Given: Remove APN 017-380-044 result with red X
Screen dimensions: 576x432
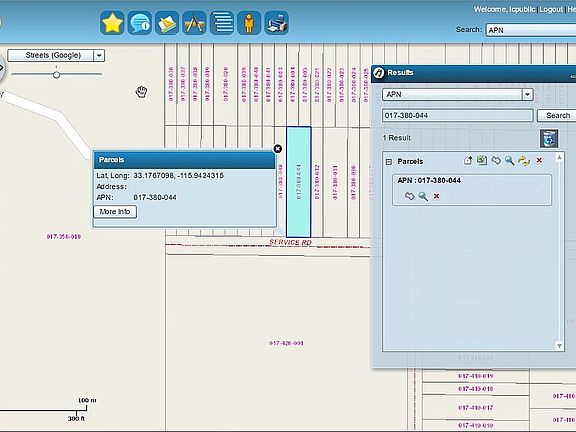Looking at the screenshot, I should click(x=436, y=196).
